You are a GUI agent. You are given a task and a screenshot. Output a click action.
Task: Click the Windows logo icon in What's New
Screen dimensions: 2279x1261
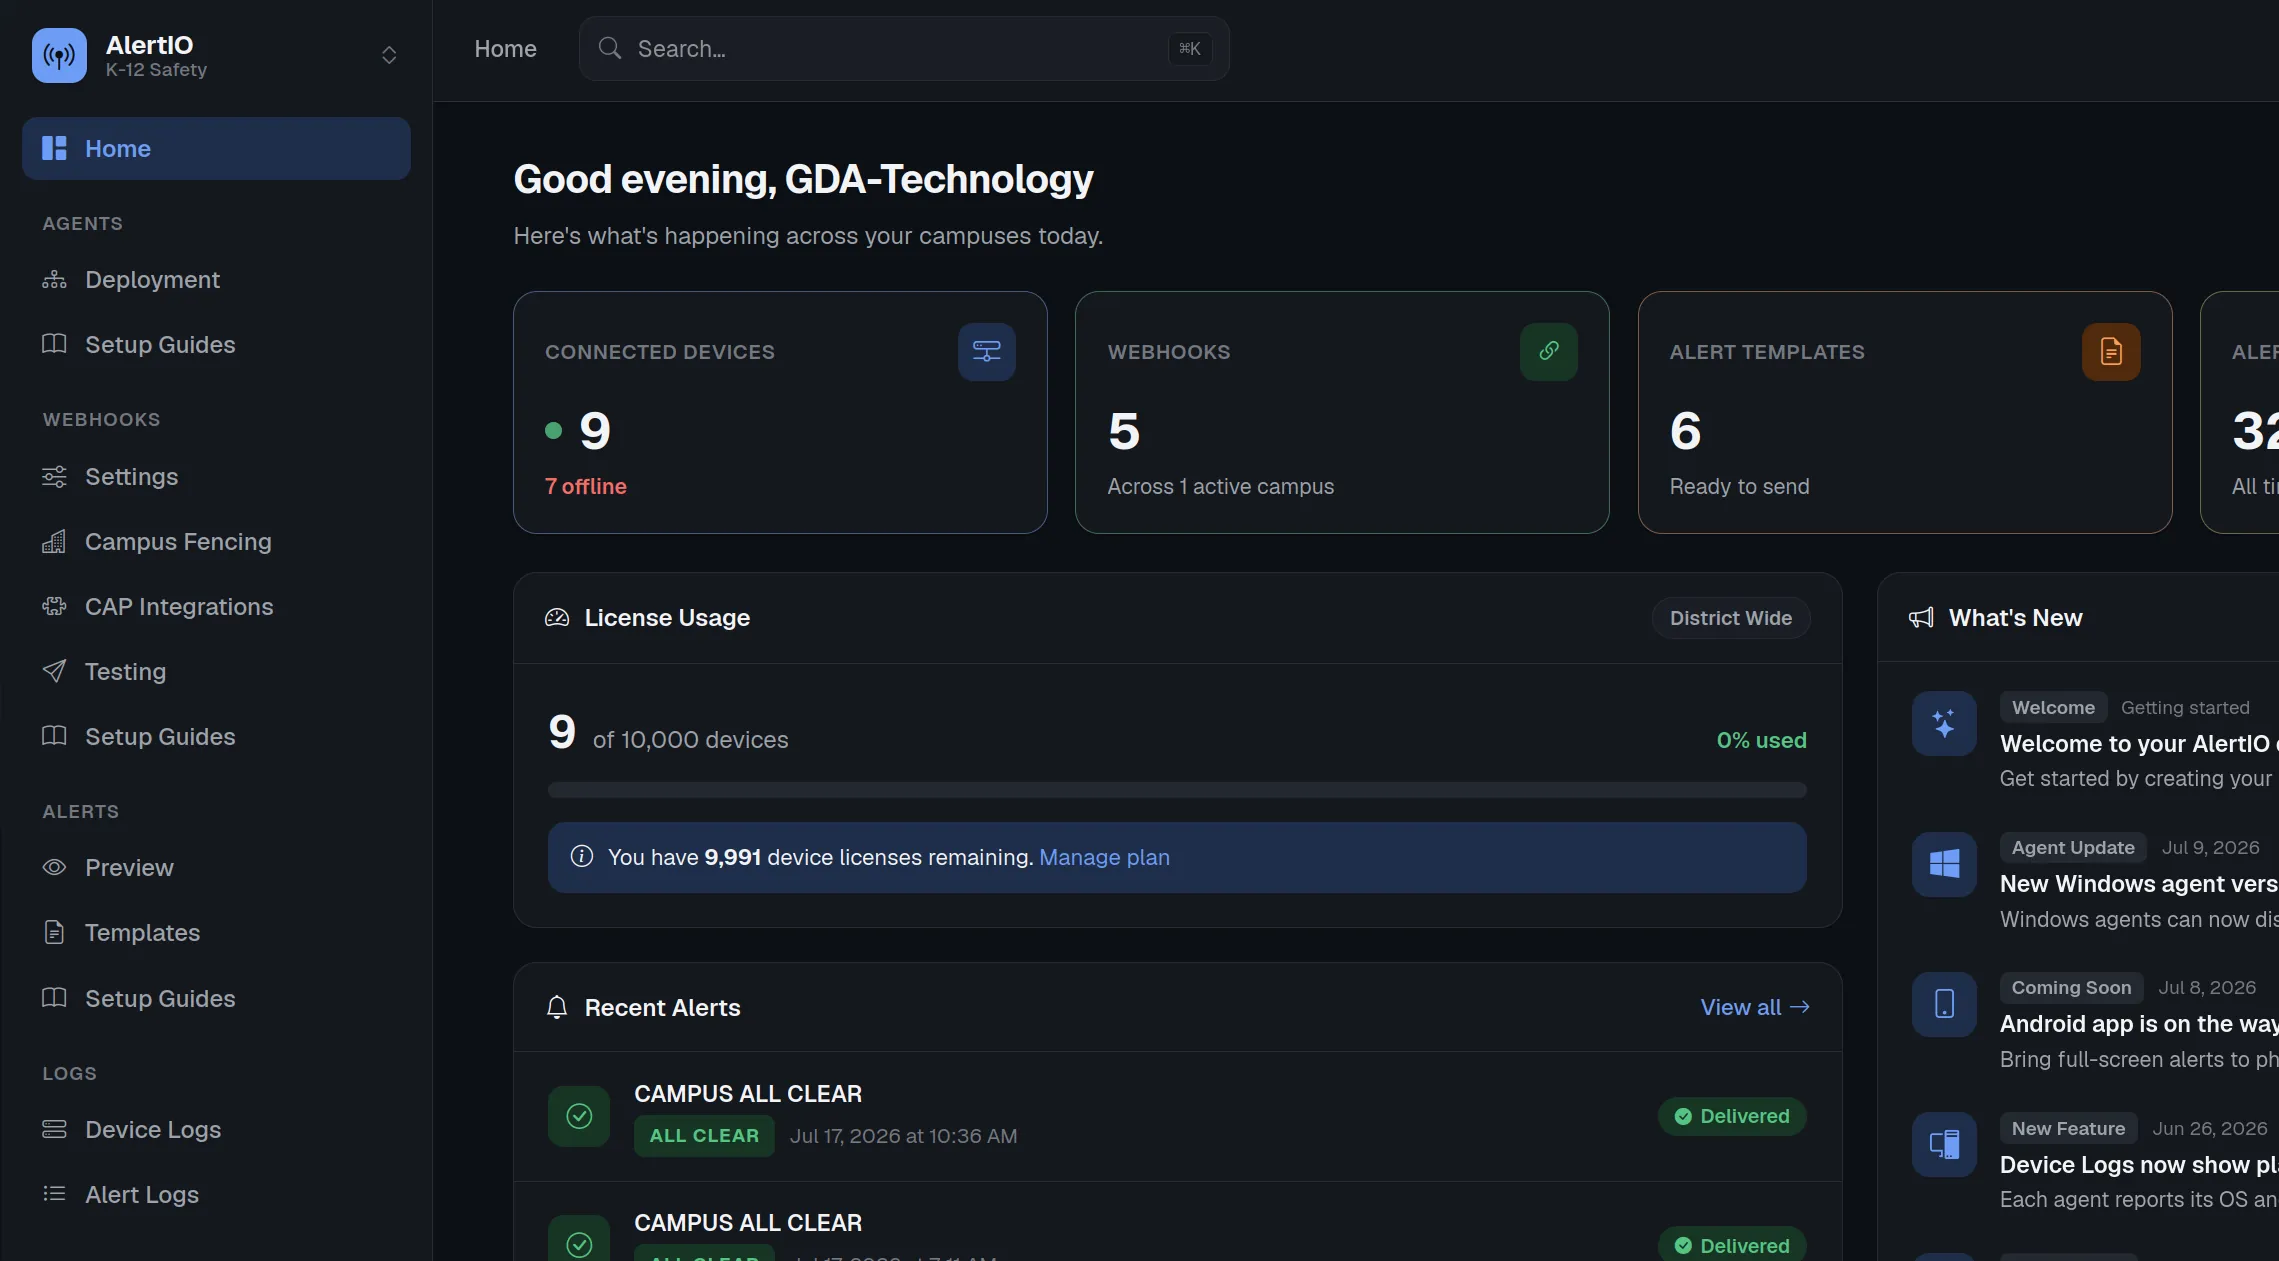click(1944, 864)
